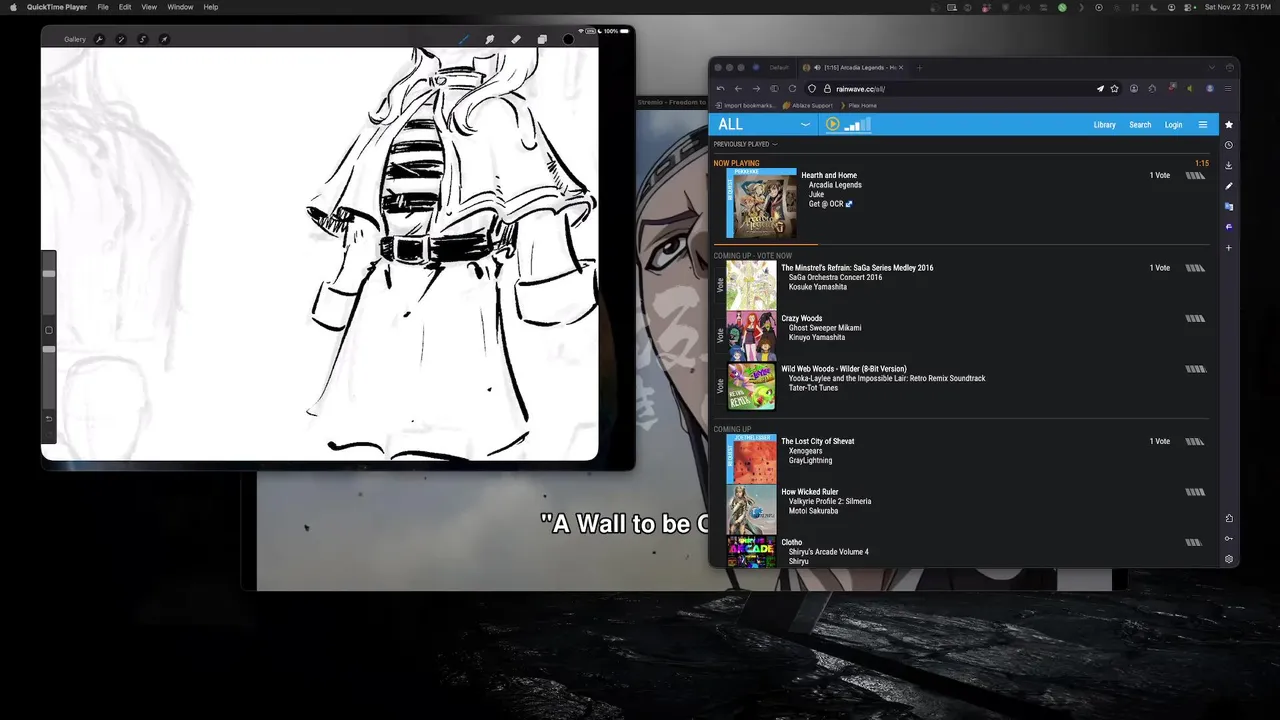
Task: Adjust Procreate brush opacity slider handle
Action: tap(49, 349)
